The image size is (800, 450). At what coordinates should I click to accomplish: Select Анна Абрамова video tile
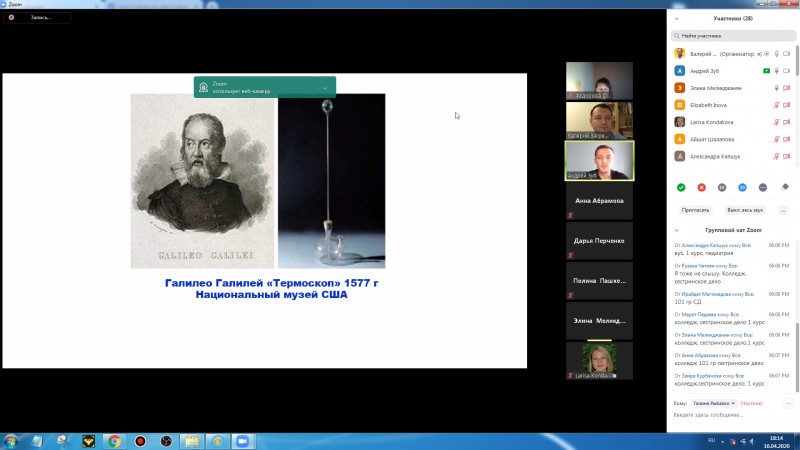pyautogui.click(x=599, y=201)
